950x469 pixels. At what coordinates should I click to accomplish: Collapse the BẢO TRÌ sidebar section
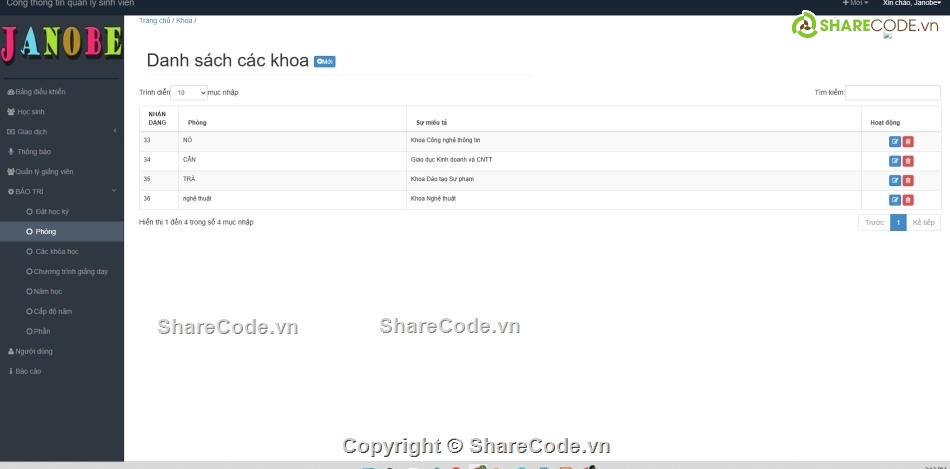(x=61, y=191)
